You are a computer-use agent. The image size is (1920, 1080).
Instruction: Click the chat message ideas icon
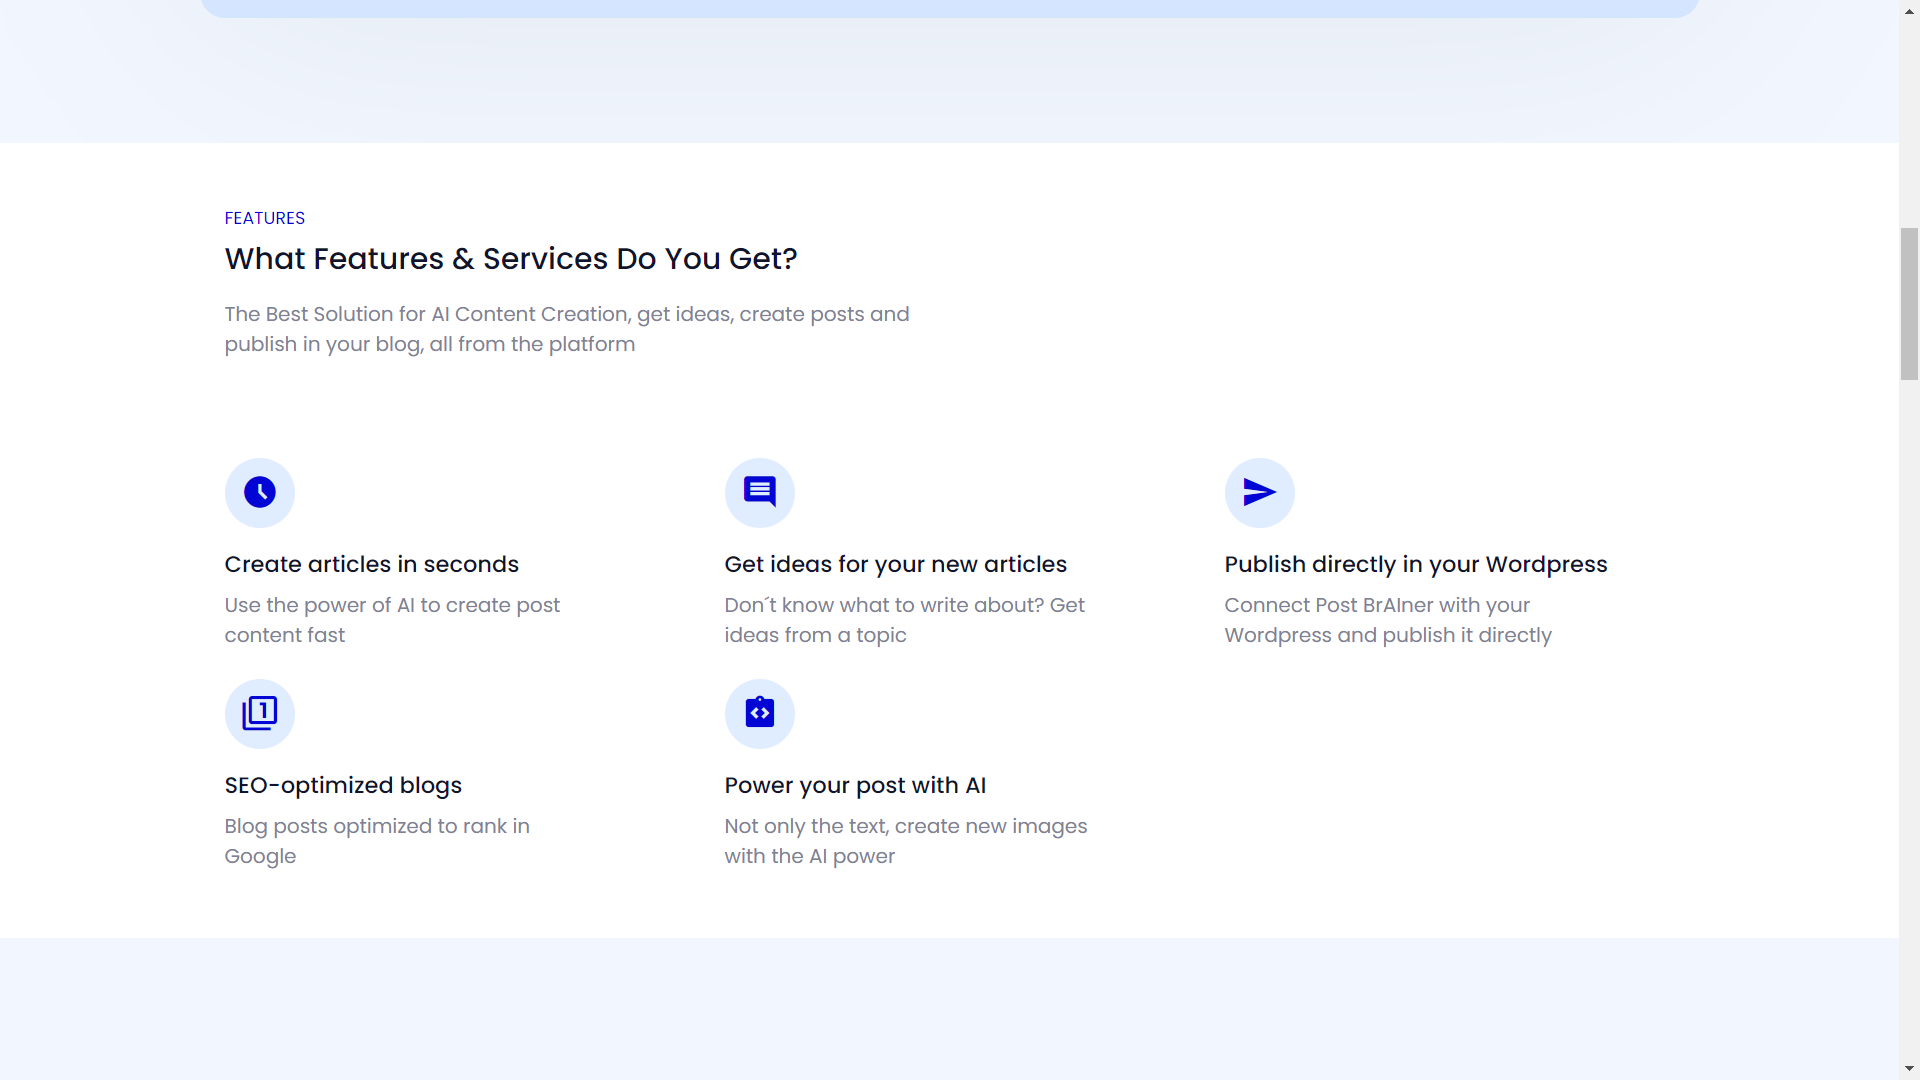coord(760,492)
